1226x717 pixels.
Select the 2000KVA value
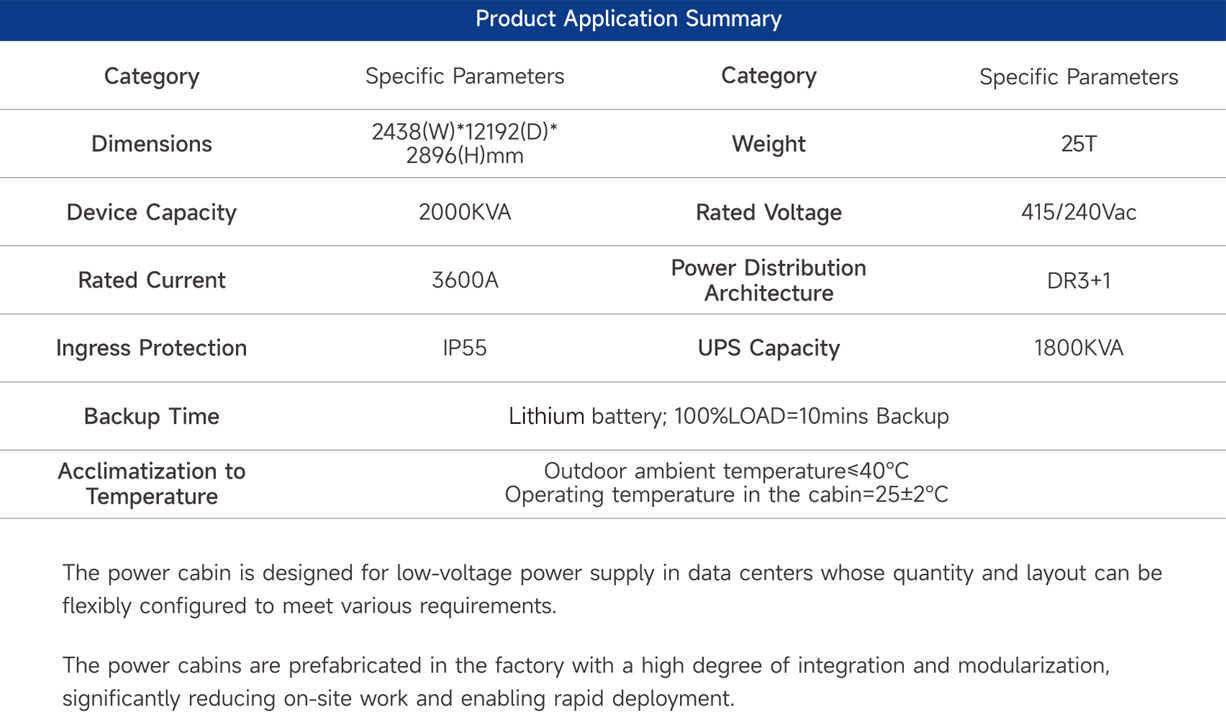pyautogui.click(x=464, y=212)
